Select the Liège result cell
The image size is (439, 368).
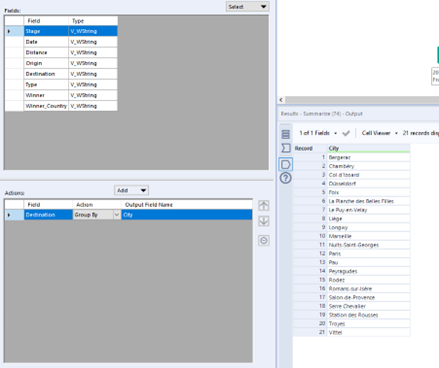pos(368,218)
